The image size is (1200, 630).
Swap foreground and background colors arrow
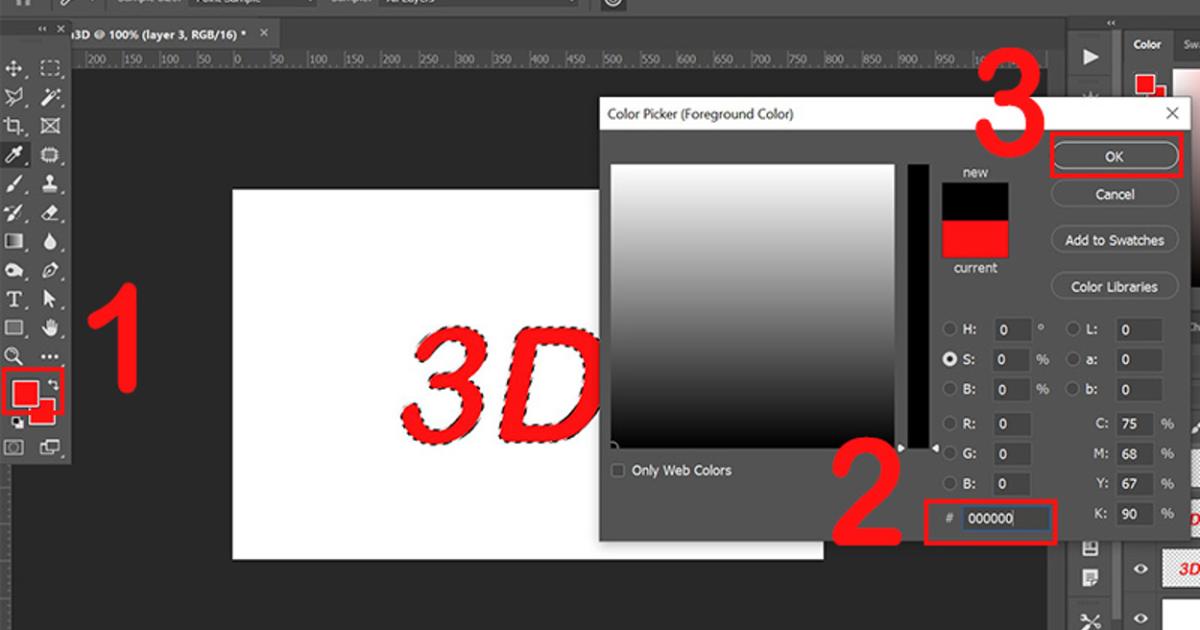tap(54, 384)
